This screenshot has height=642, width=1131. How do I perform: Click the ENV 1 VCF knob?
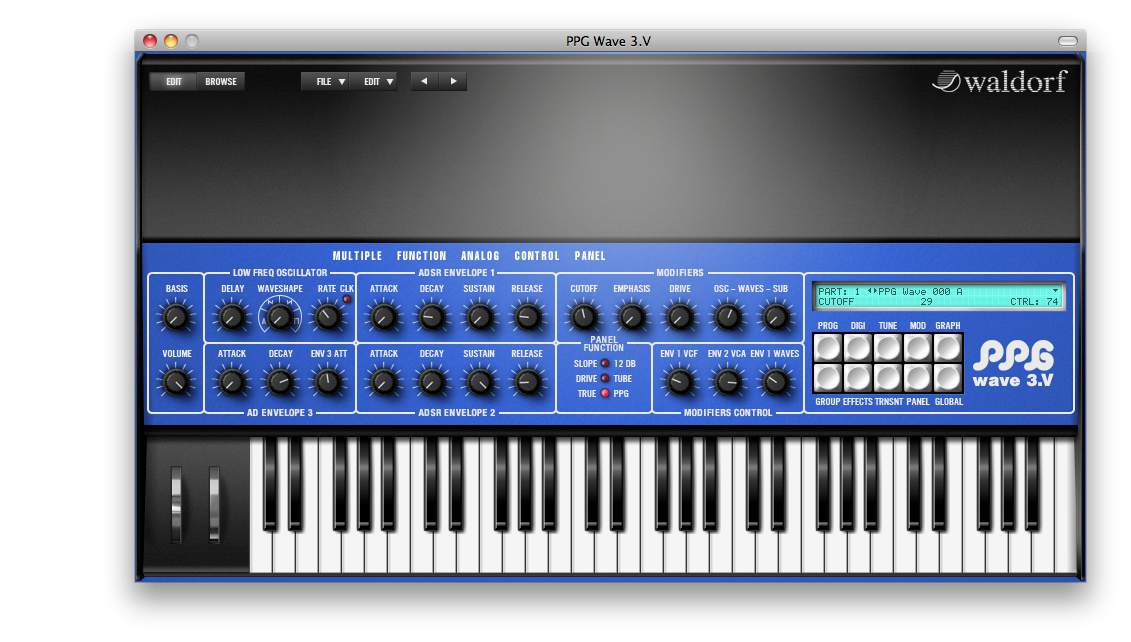[x=679, y=382]
